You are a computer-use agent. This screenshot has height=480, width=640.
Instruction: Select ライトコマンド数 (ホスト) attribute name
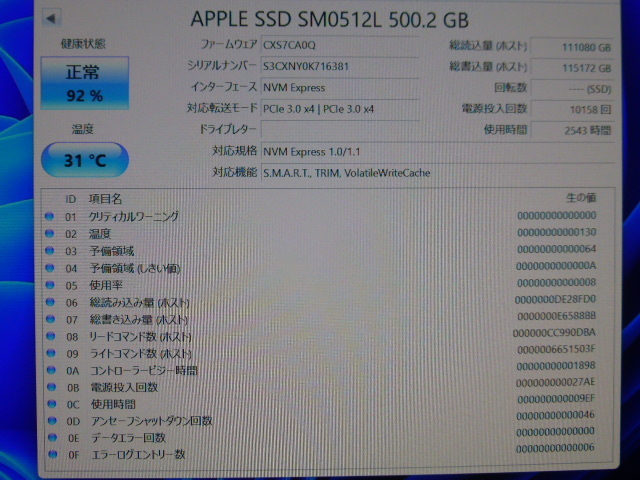coord(141,353)
